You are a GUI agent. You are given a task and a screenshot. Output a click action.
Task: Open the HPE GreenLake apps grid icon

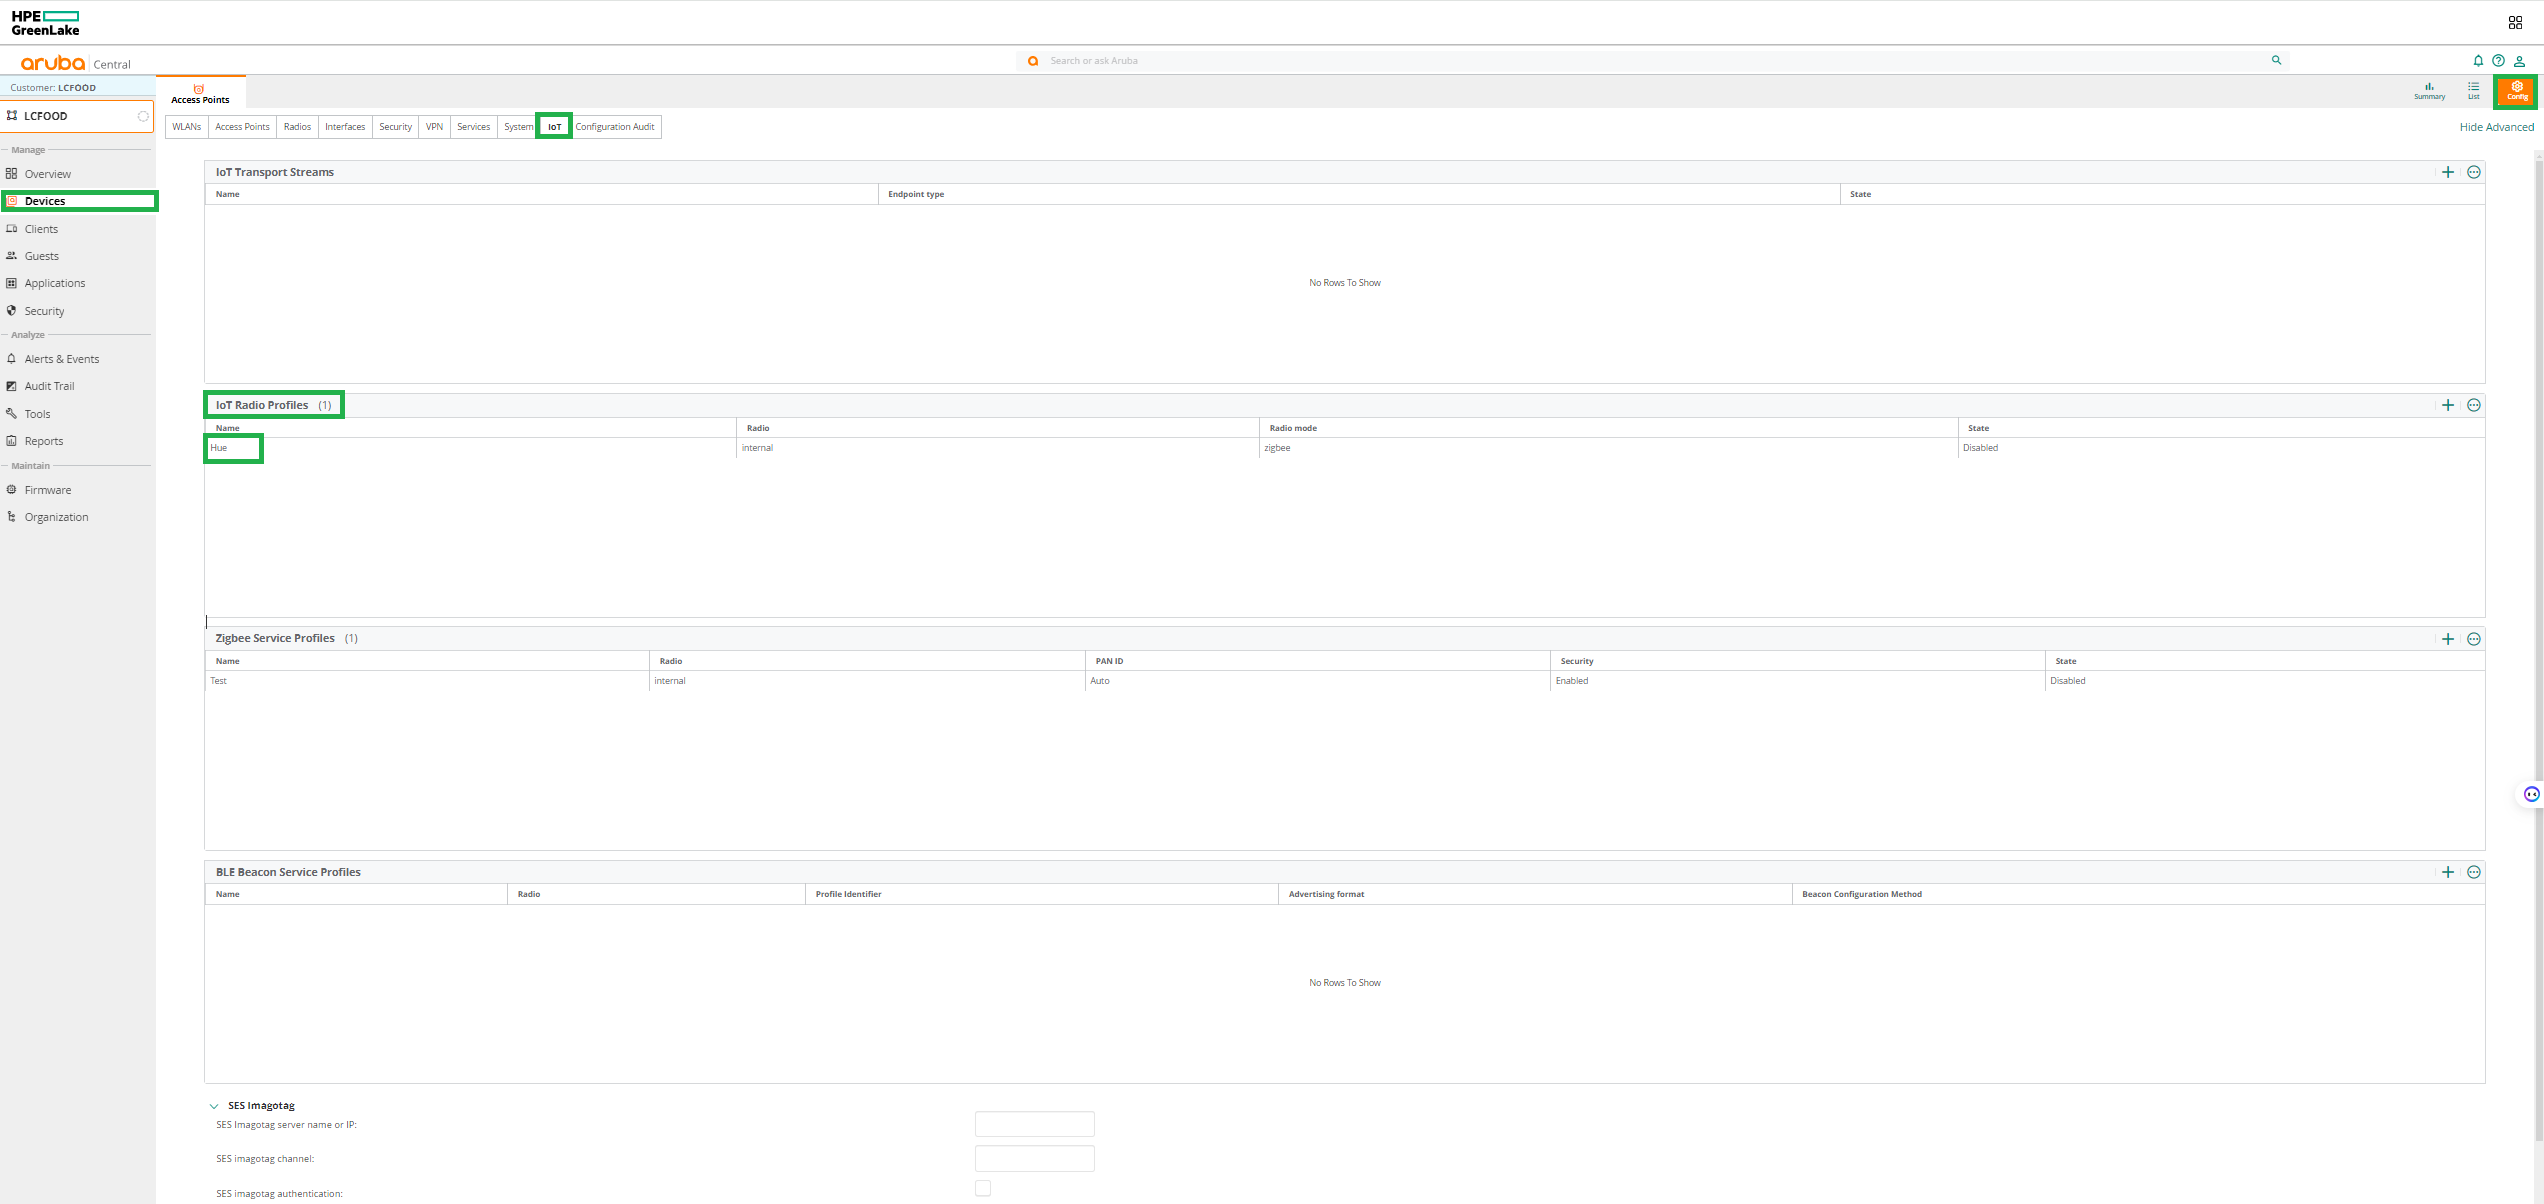tap(2515, 23)
